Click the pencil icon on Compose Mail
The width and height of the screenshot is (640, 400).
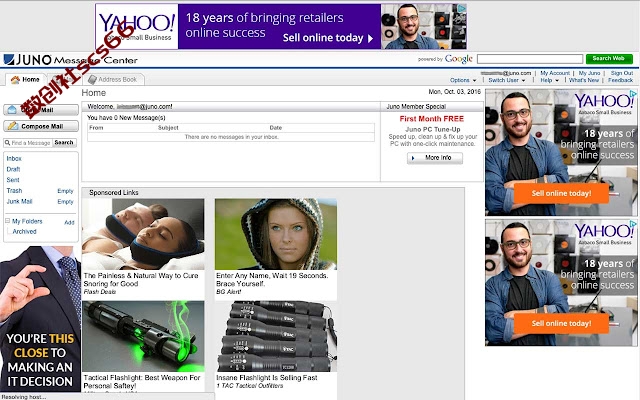point(13,126)
